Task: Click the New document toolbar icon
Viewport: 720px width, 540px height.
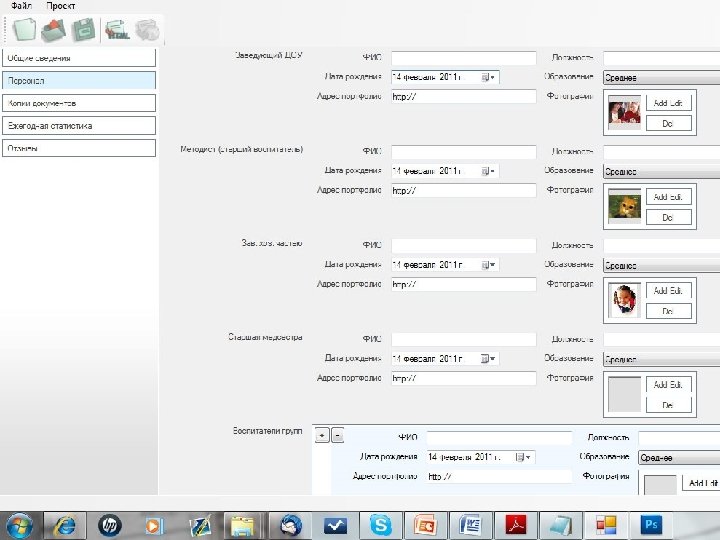Action: [x=24, y=30]
